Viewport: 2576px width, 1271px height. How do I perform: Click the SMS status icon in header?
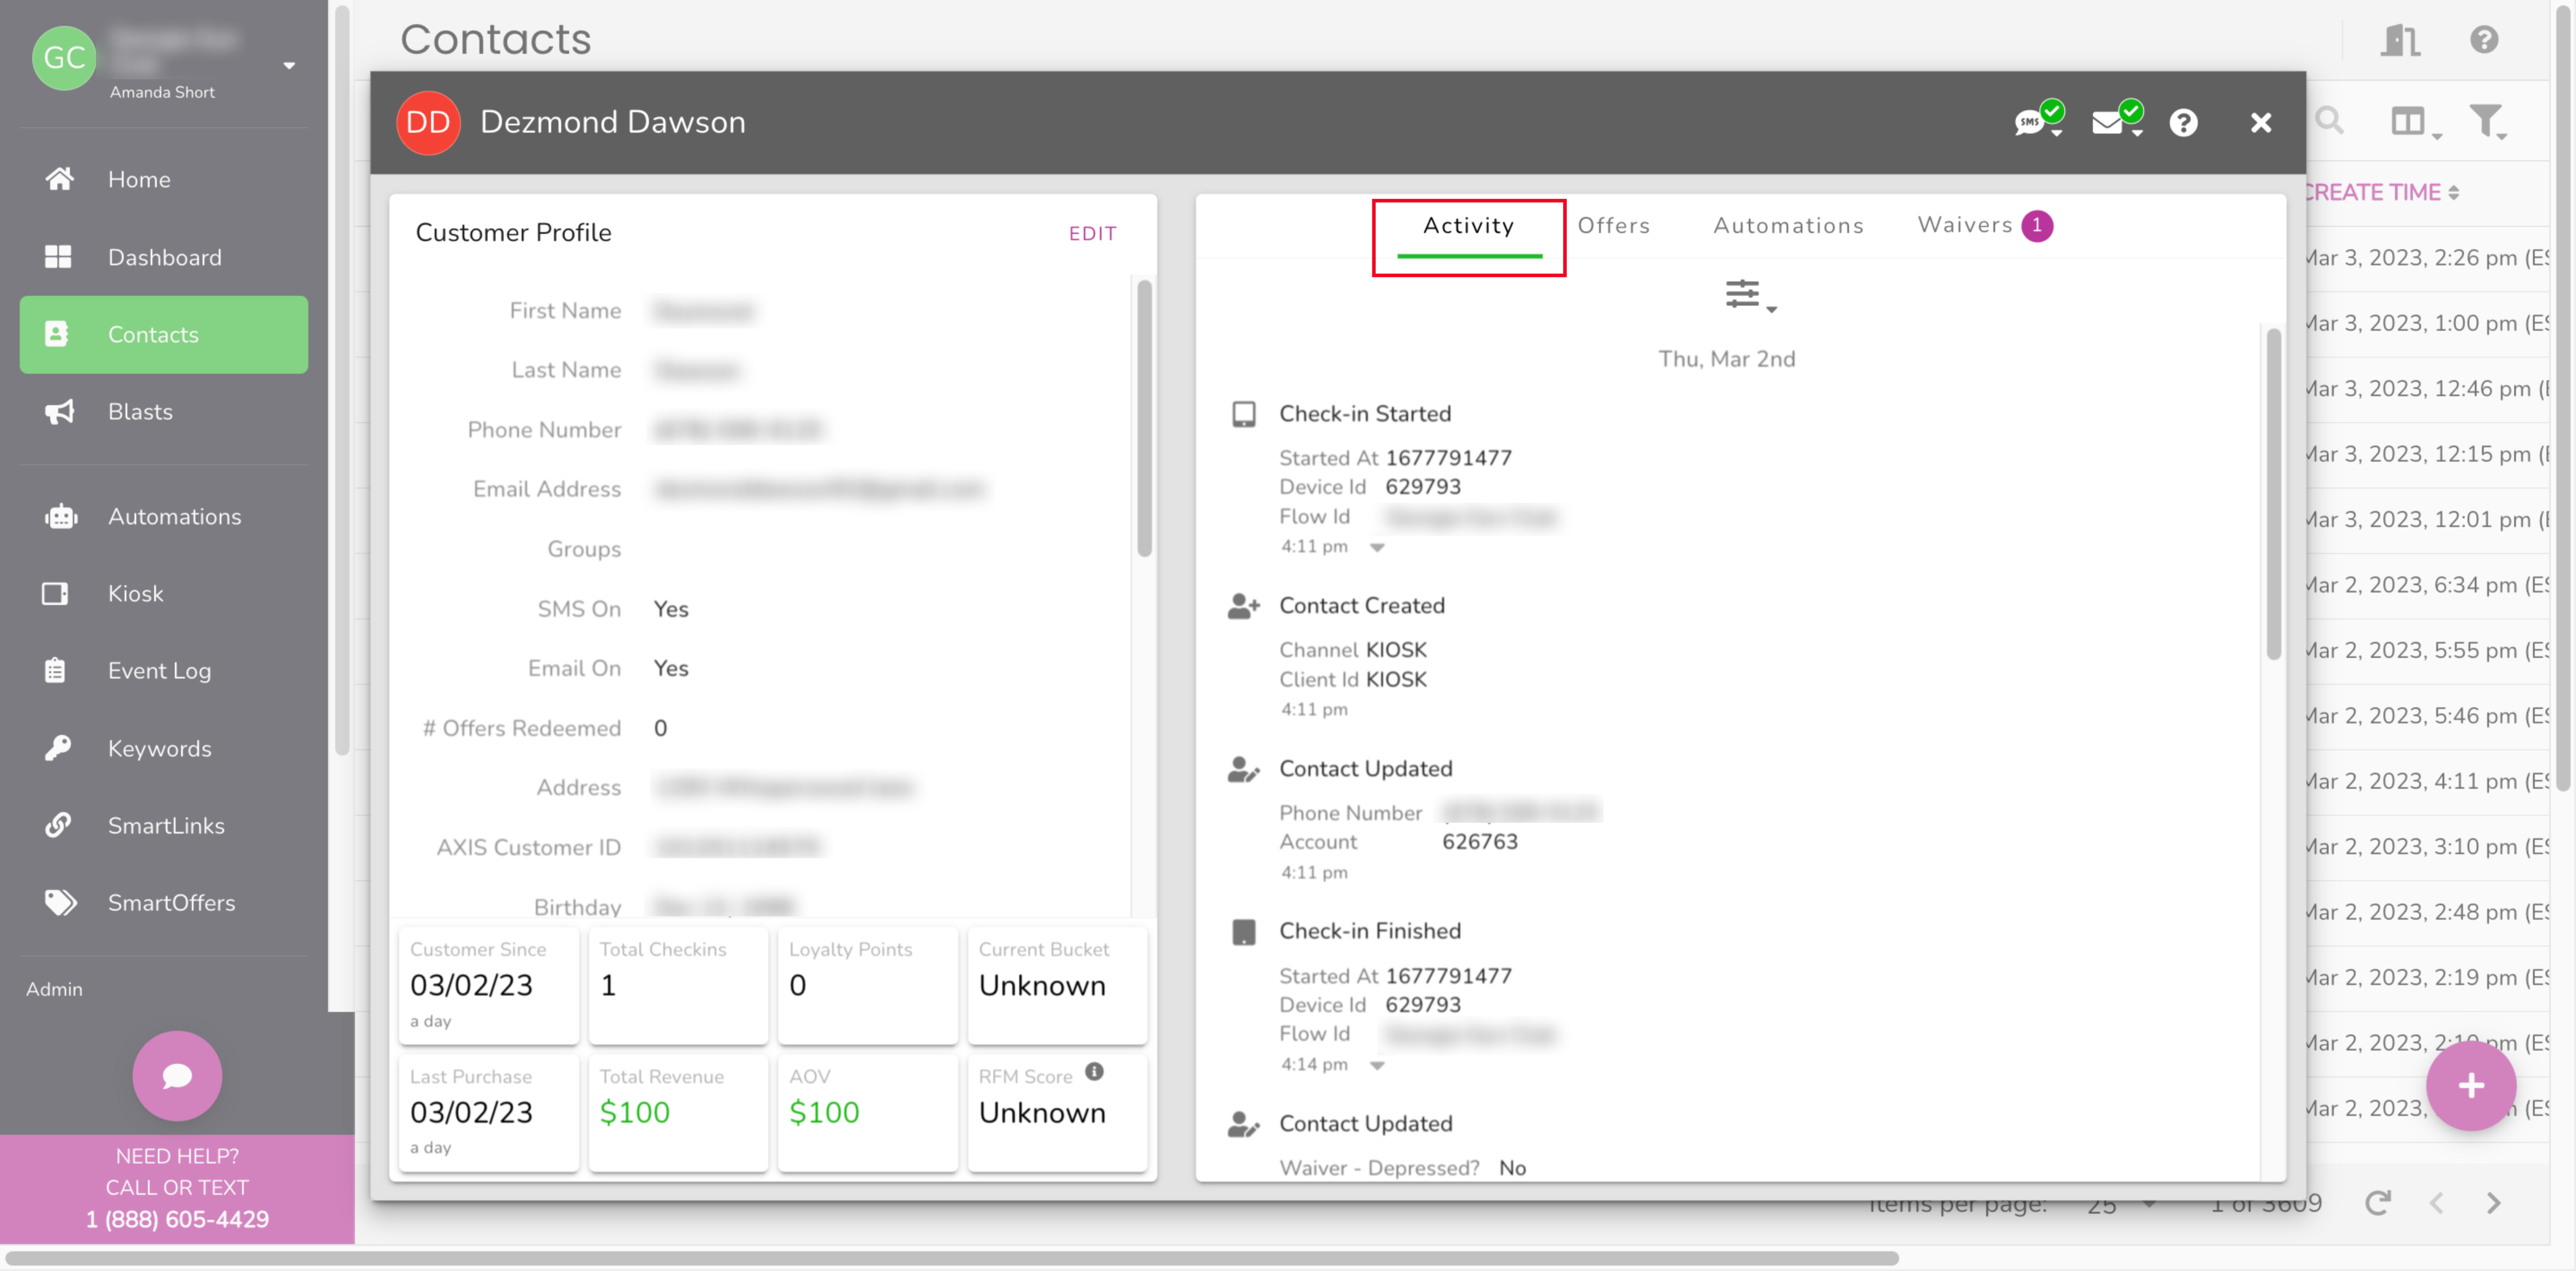2038,121
